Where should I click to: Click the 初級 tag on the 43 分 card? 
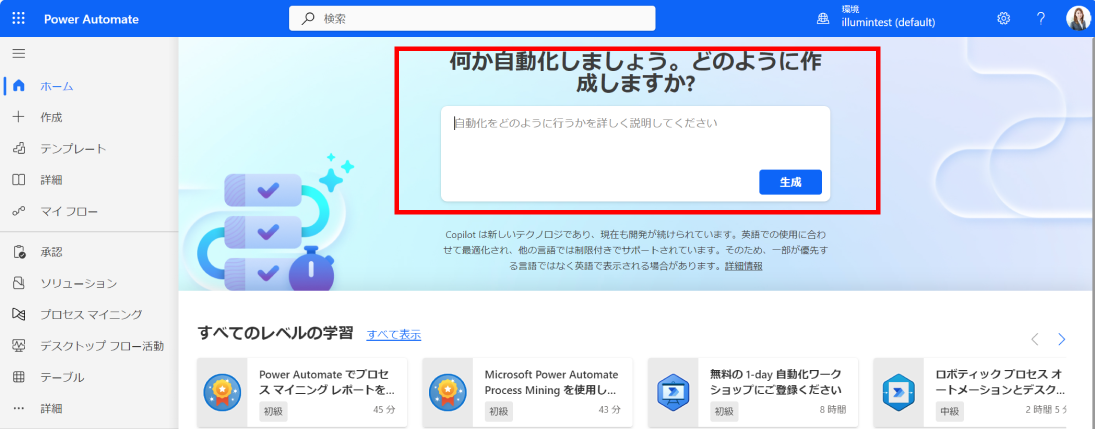[x=499, y=411]
